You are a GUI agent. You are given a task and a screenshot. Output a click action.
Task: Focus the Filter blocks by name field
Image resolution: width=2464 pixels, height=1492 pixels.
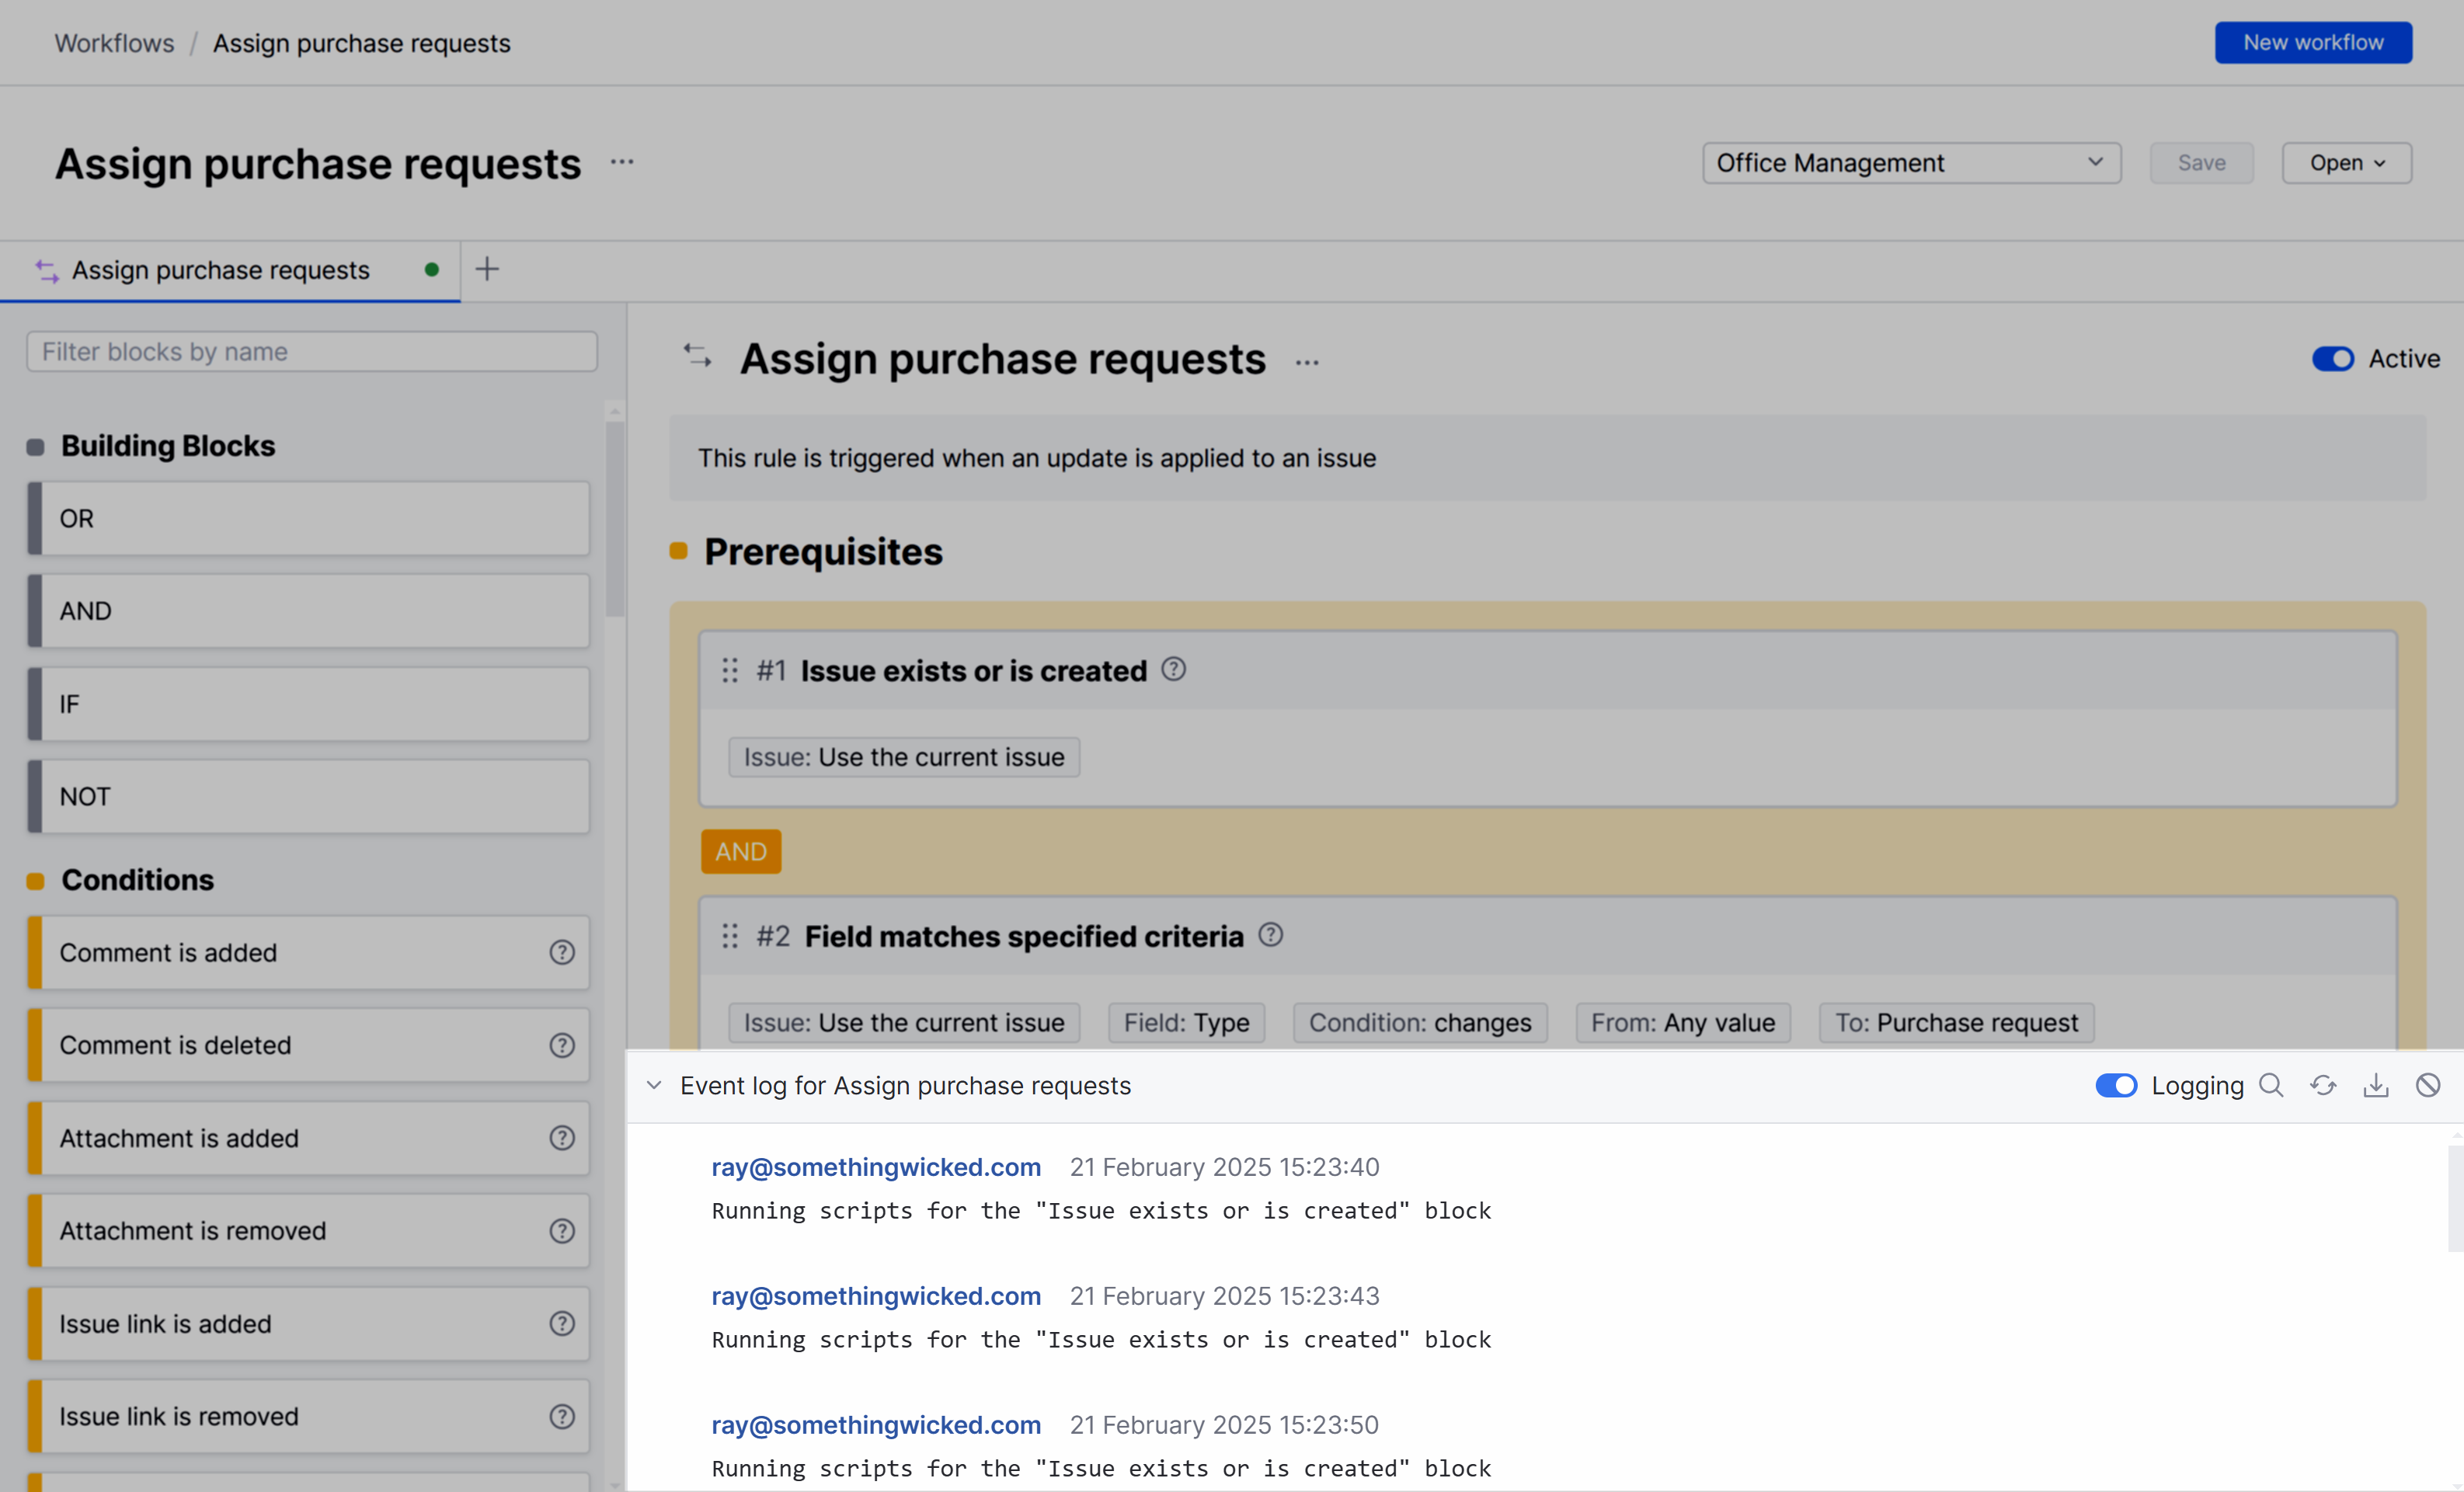coord(312,352)
